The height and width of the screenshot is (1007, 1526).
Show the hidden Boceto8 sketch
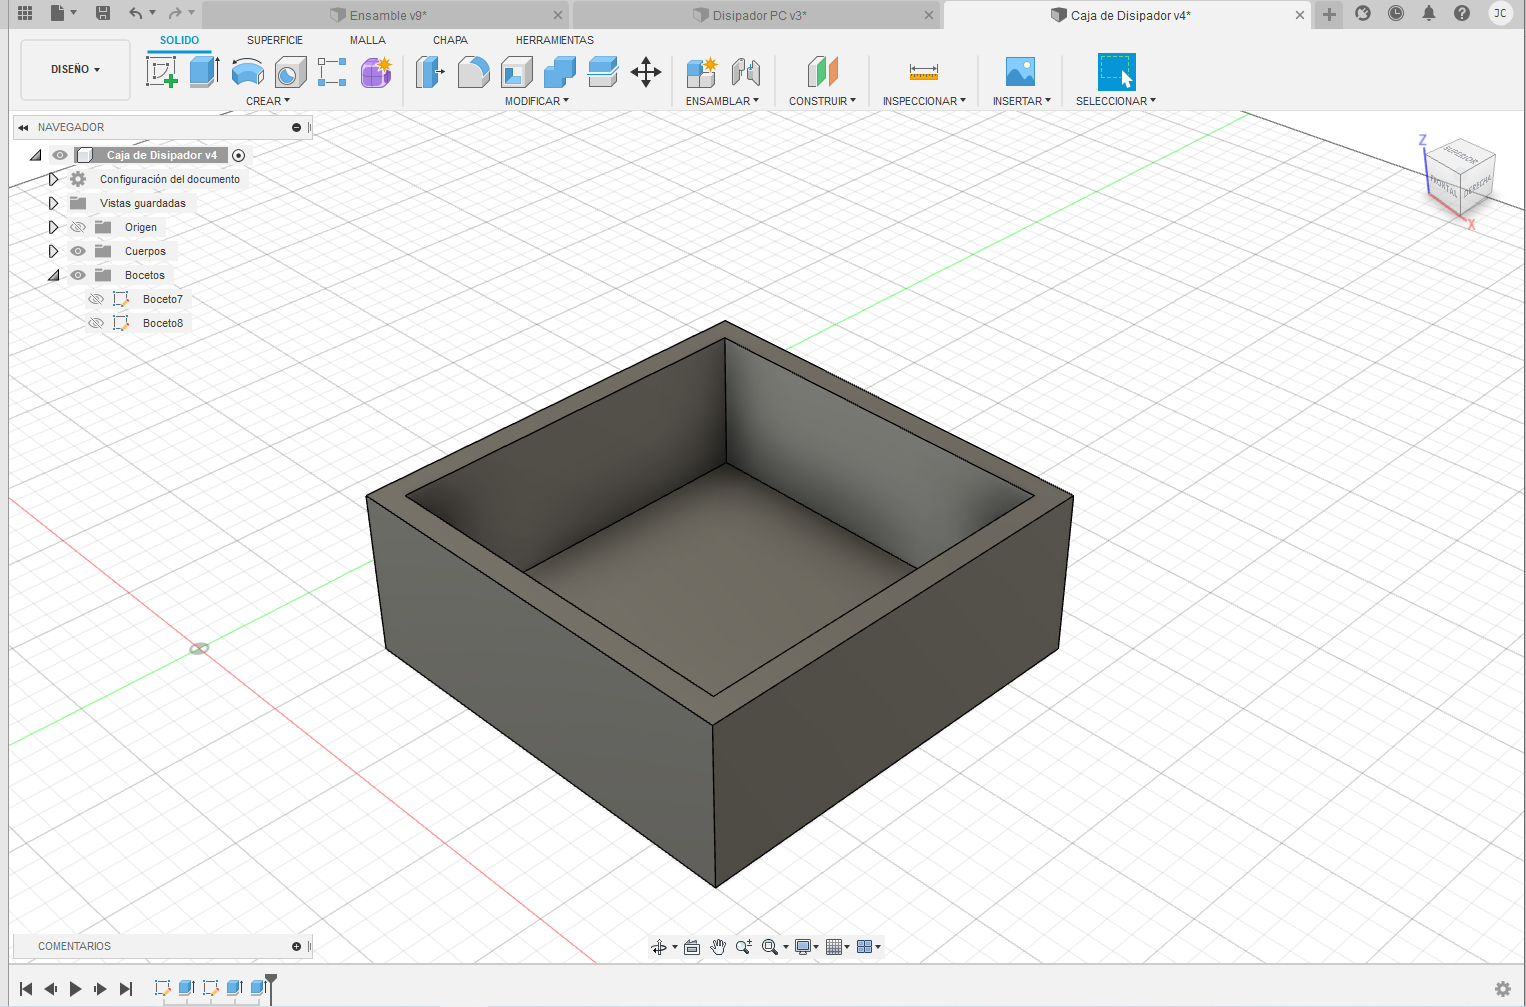96,323
